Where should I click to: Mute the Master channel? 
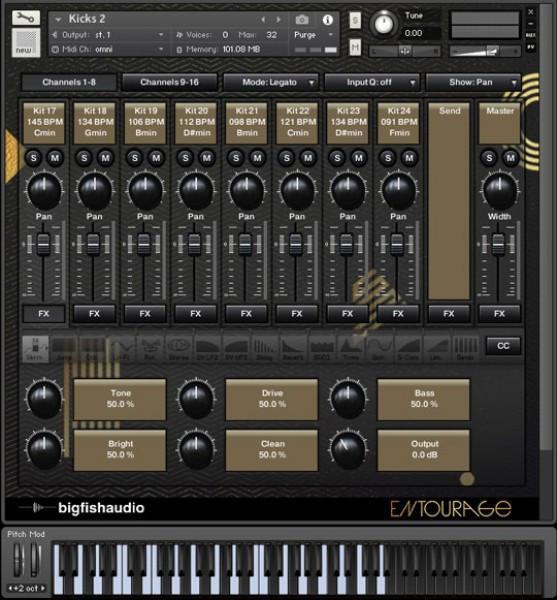511,158
